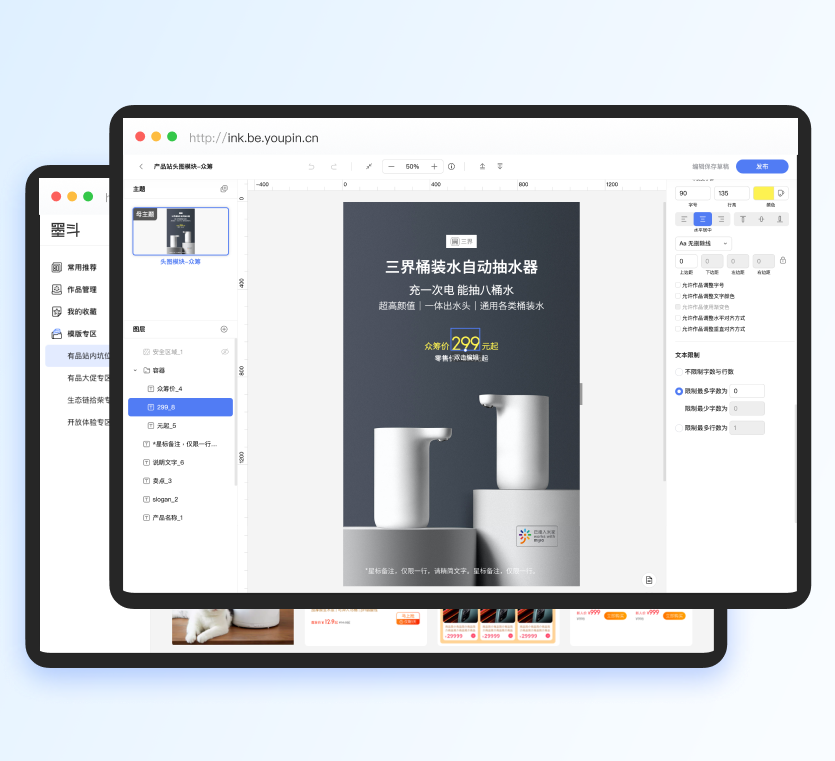Image resolution: width=835 pixels, height=761 pixels.
Task: Open 生态链拾柴专区 in the 墨斗 window sidebar
Action: 88,400
